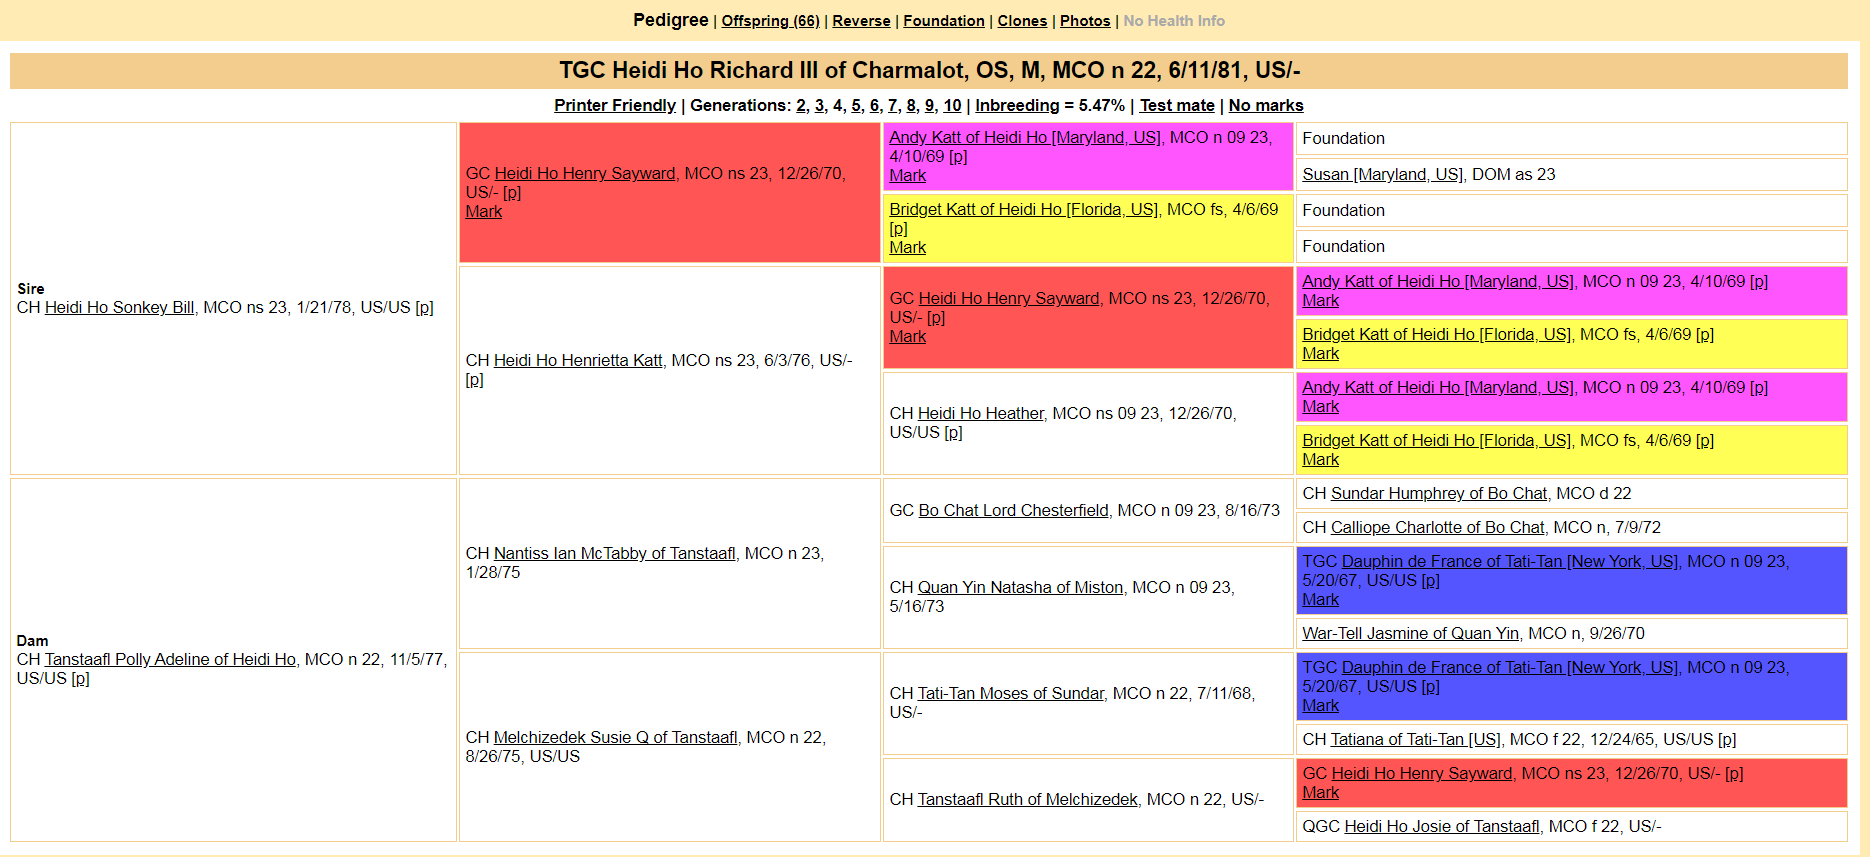Click [p] beside Heidi Ho Sonkey Bill

point(425,307)
